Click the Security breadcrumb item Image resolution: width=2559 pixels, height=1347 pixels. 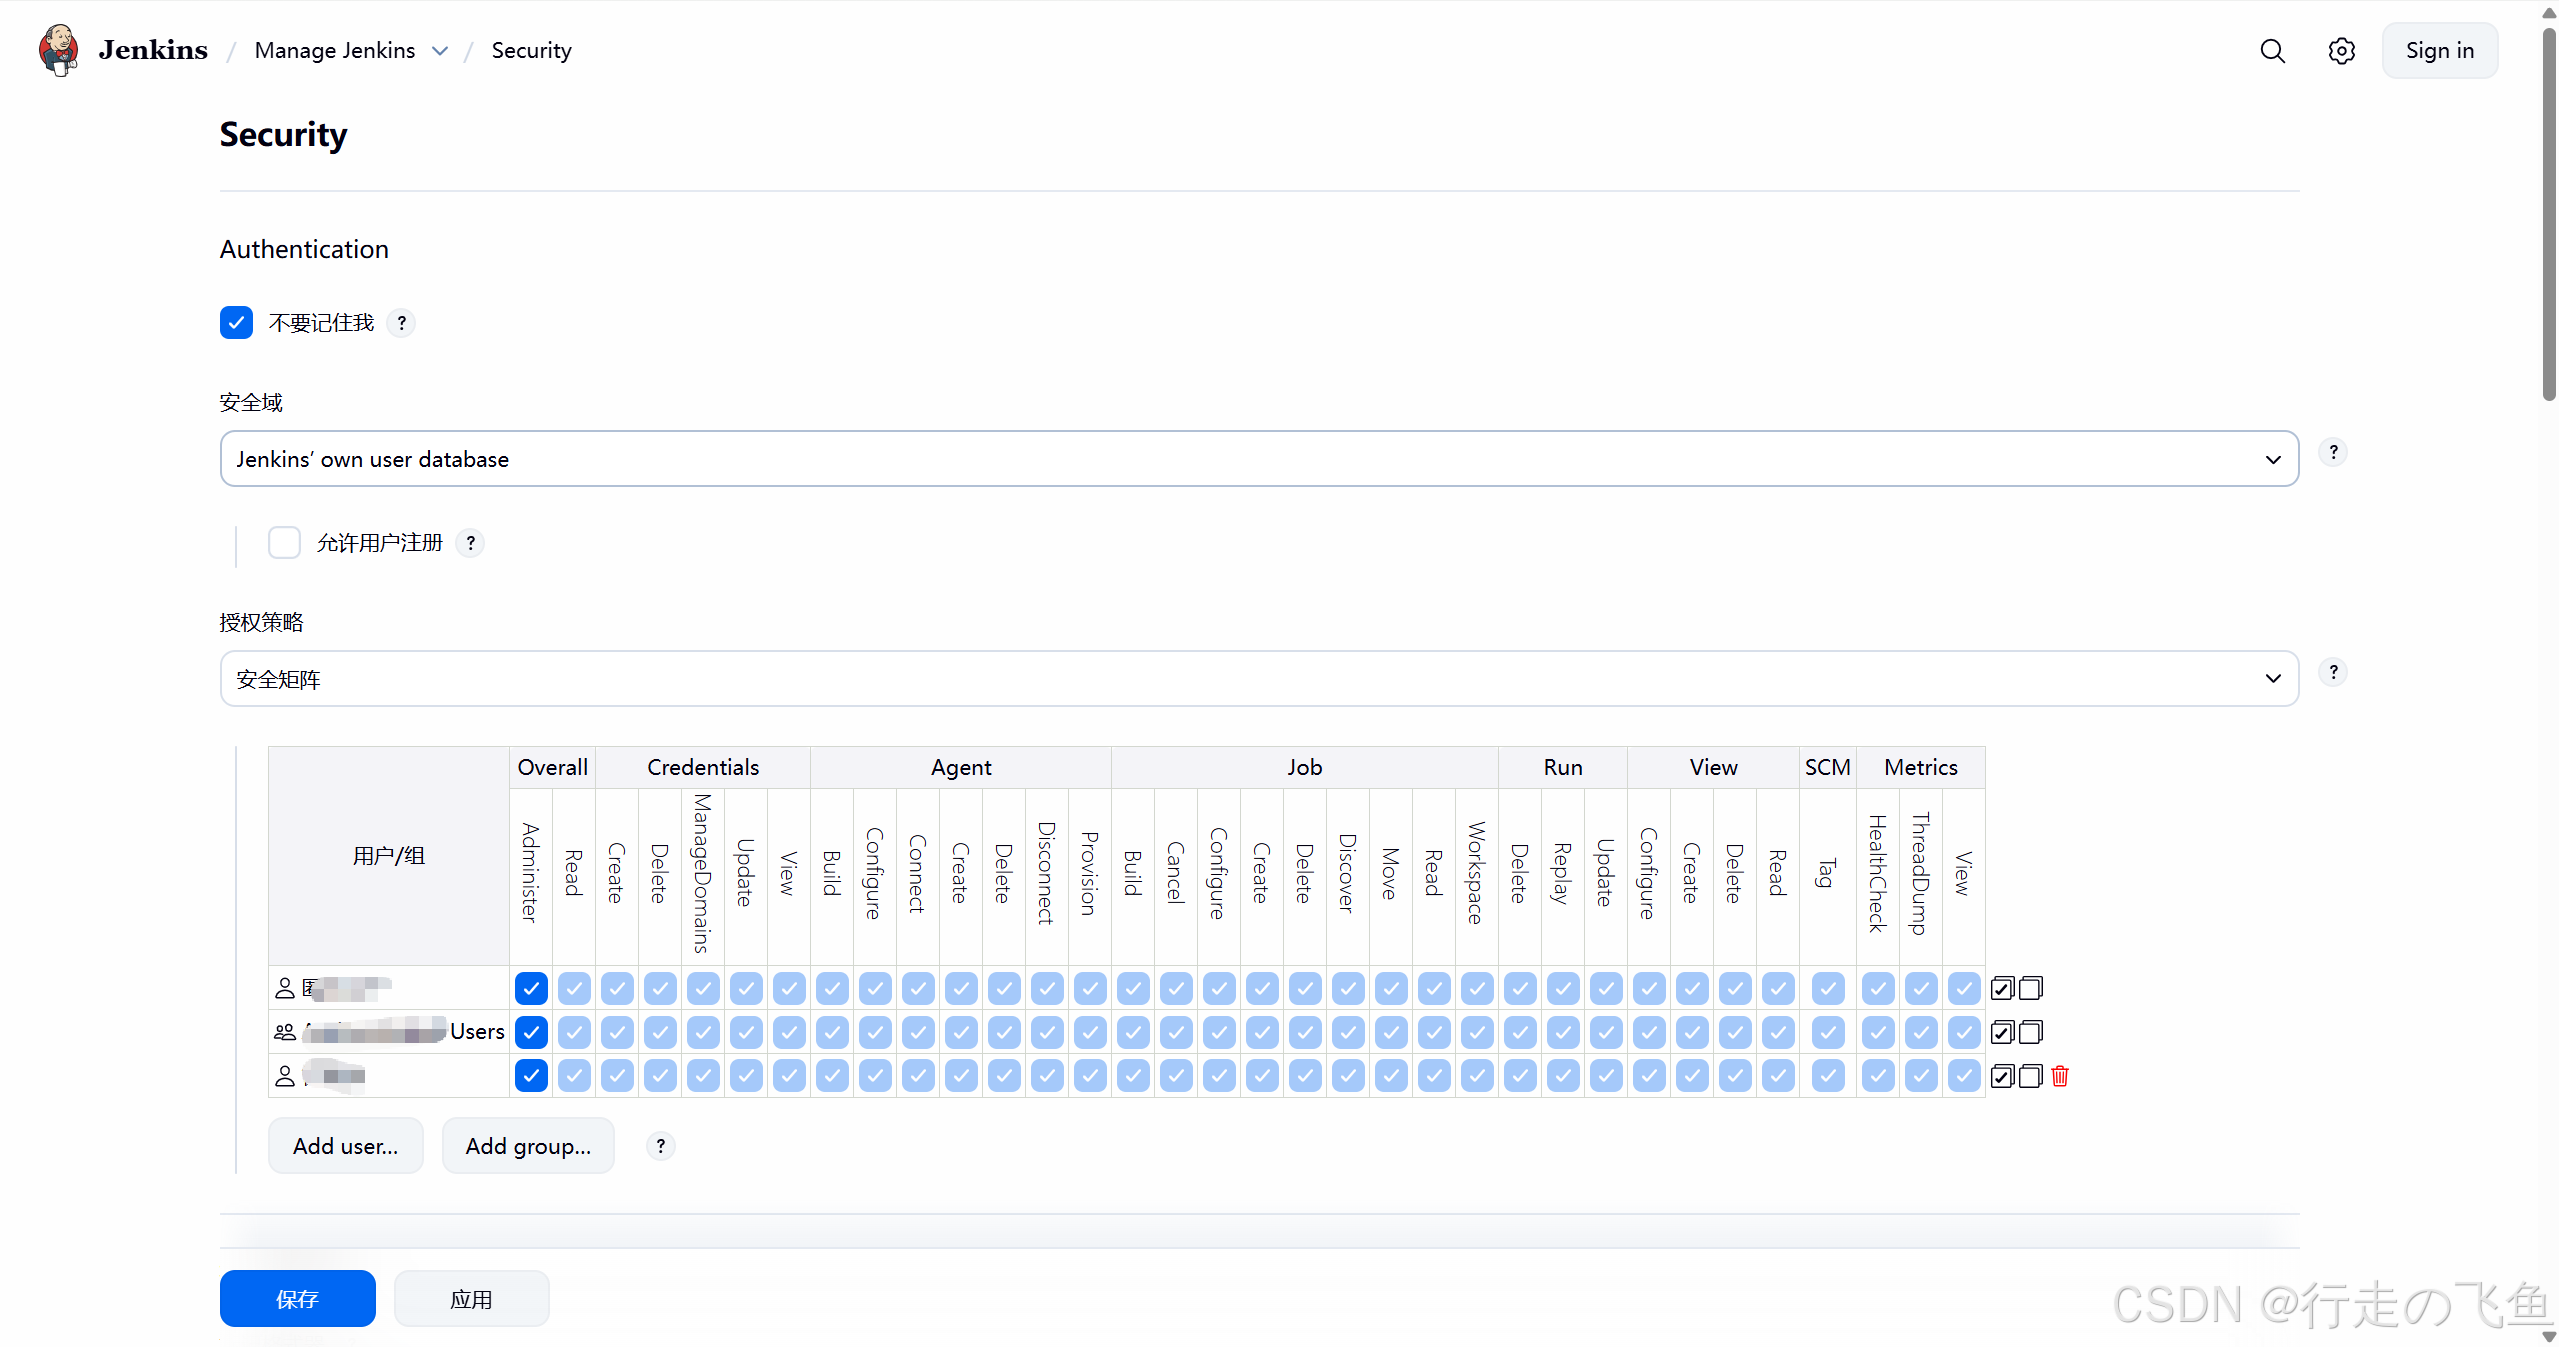531,51
